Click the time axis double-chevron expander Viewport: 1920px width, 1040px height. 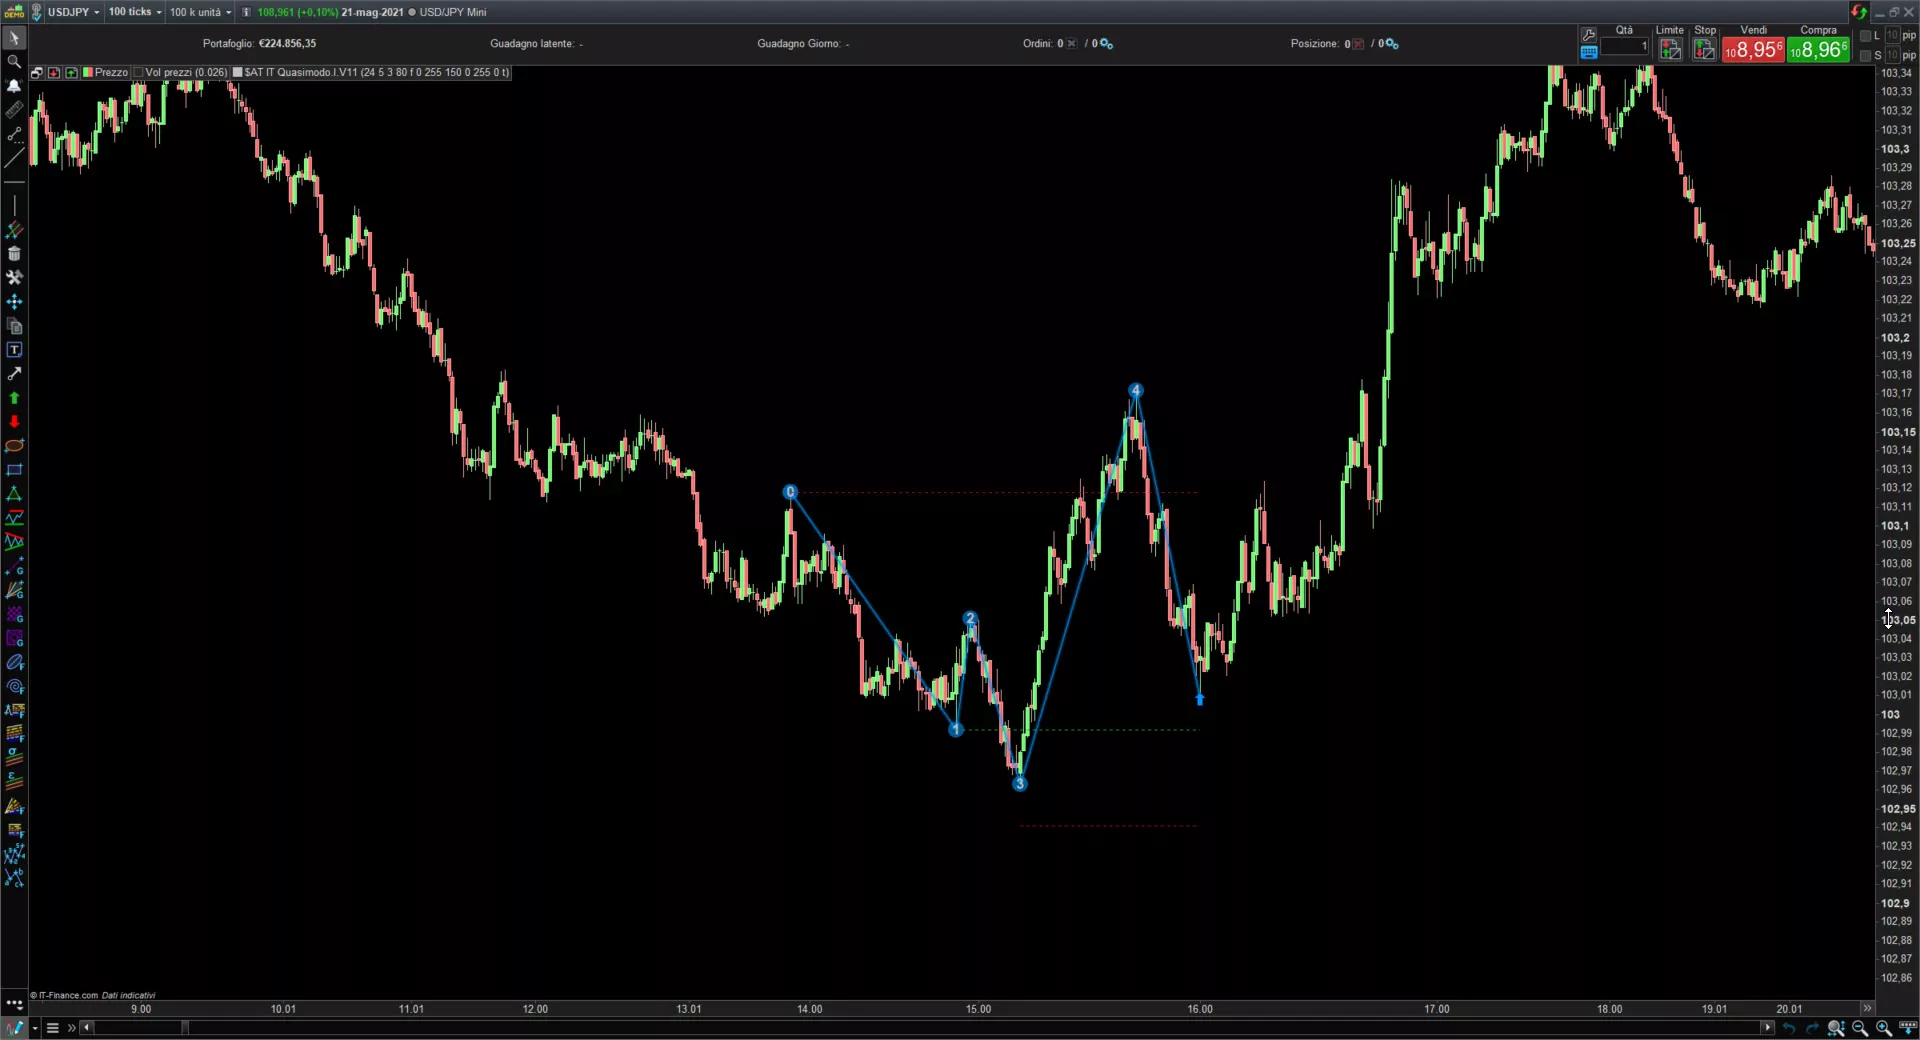point(1866,1008)
